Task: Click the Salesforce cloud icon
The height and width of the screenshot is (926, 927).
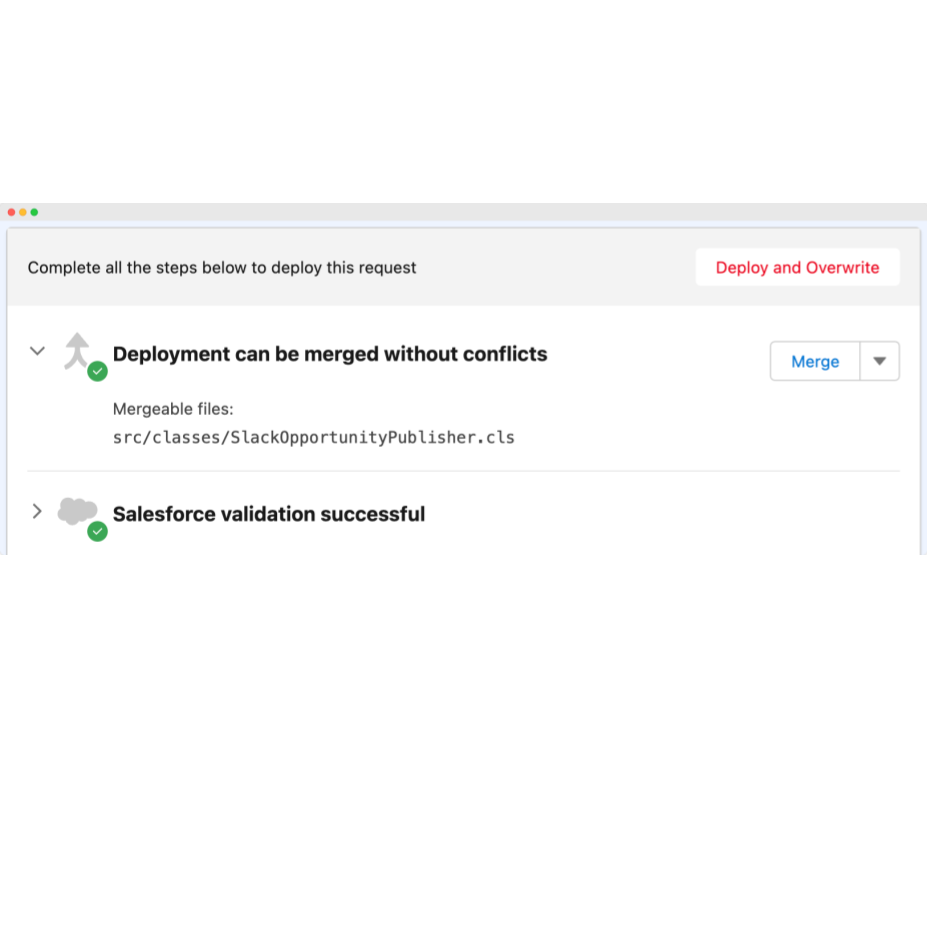Action: coord(78,510)
